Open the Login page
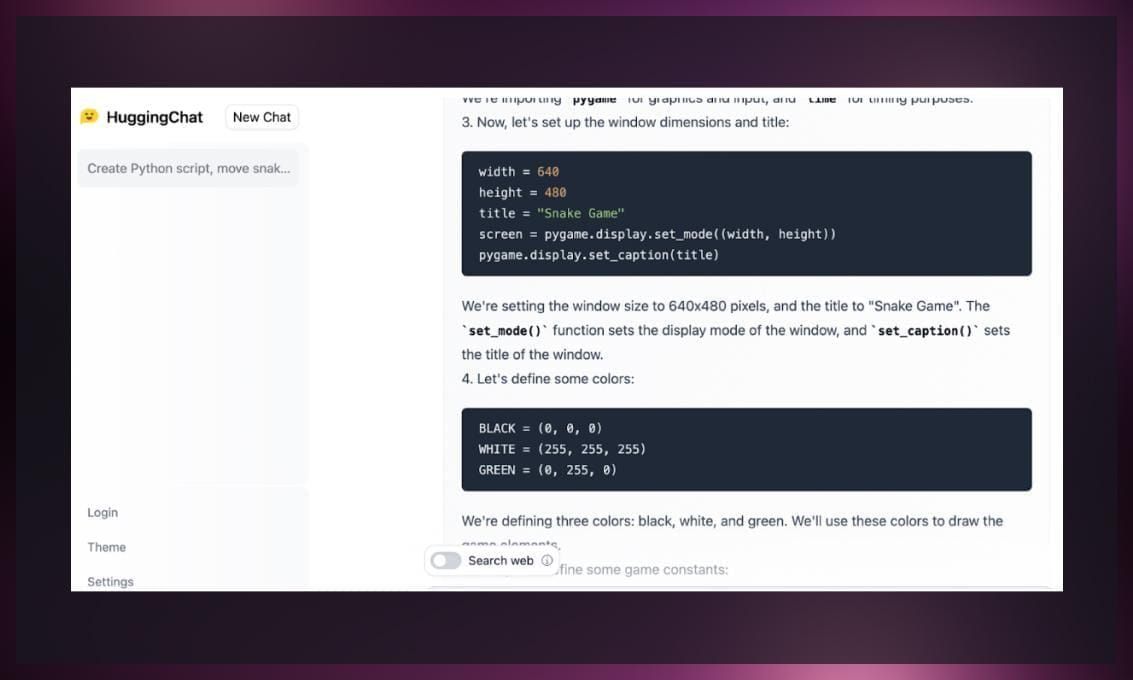 coord(103,512)
